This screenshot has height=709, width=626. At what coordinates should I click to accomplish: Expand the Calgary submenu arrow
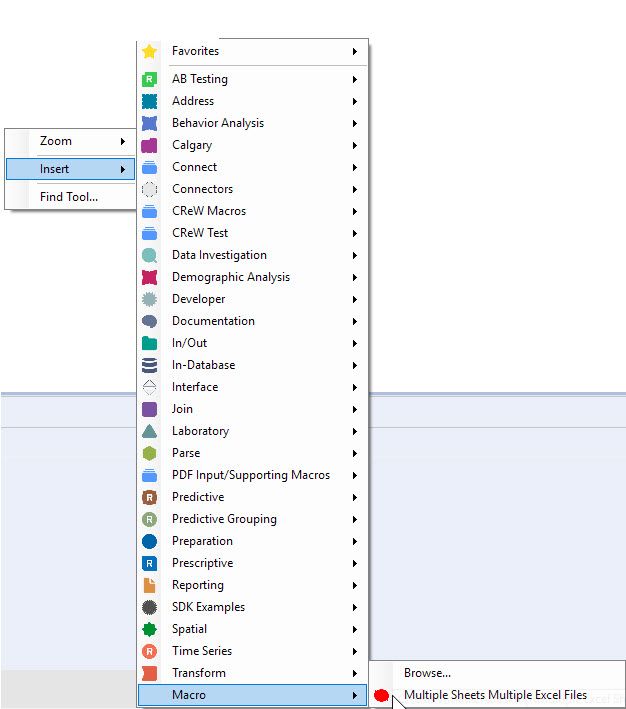point(355,146)
